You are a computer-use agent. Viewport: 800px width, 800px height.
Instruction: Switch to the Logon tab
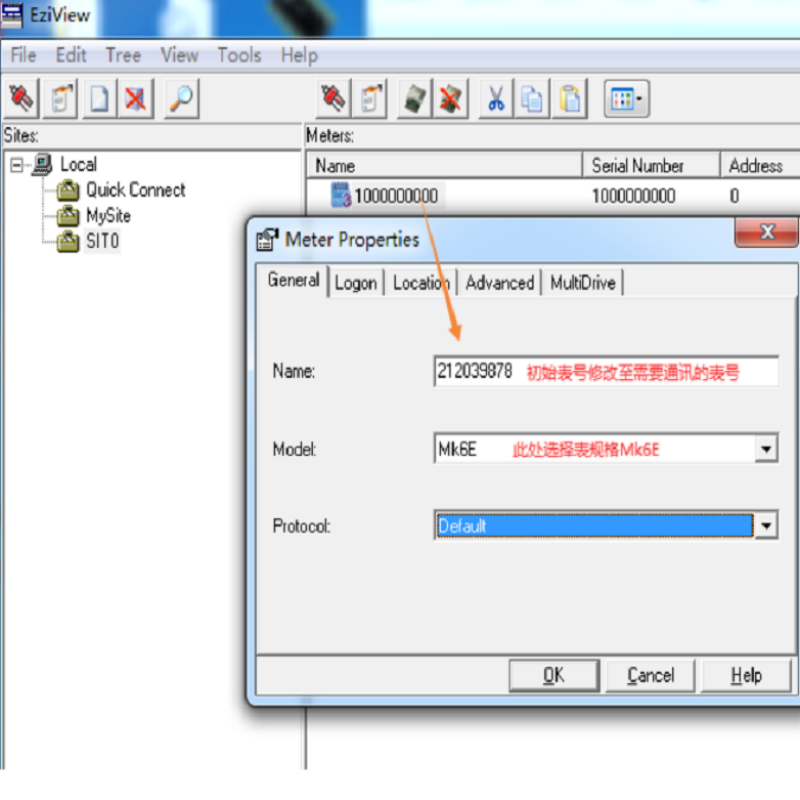(356, 283)
